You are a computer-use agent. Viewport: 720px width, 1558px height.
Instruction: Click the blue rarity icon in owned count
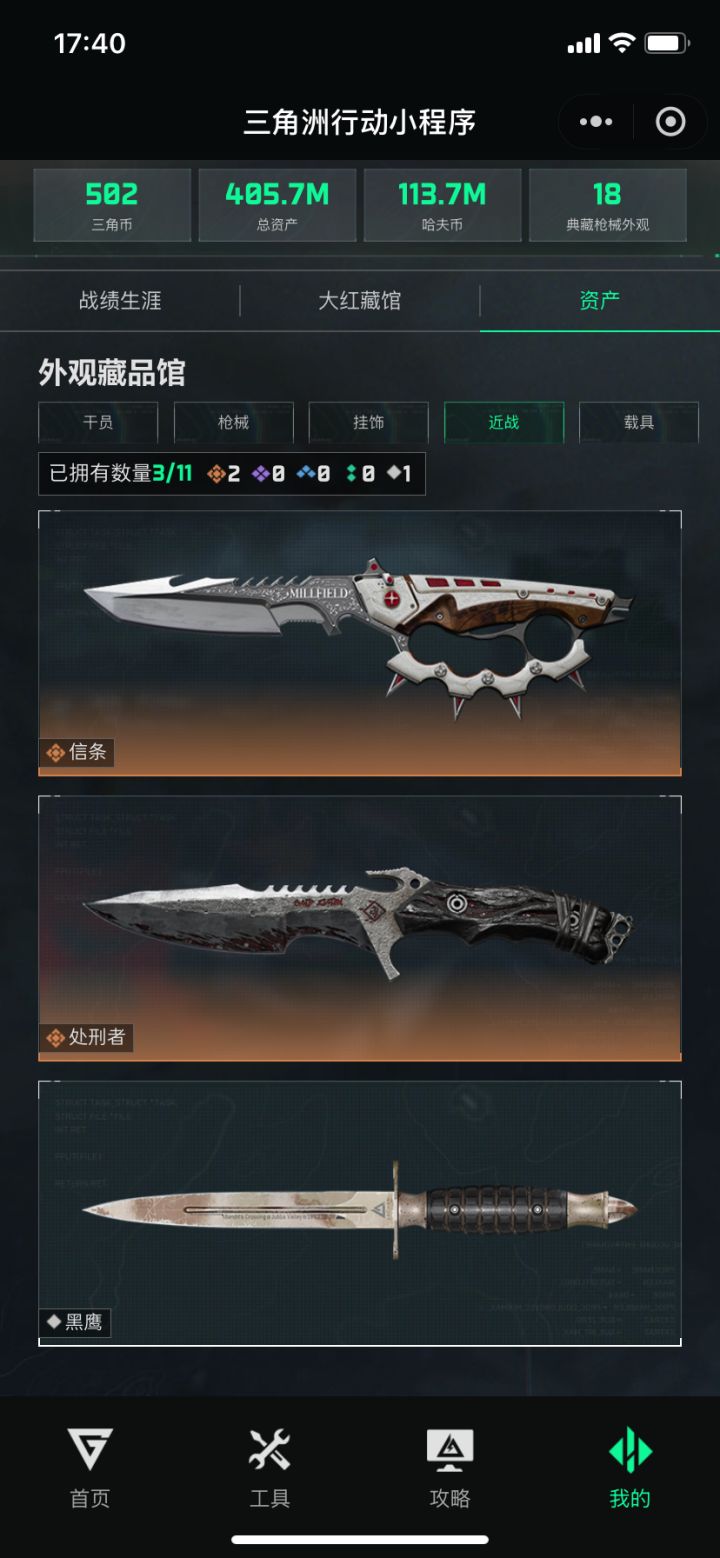coord(305,474)
